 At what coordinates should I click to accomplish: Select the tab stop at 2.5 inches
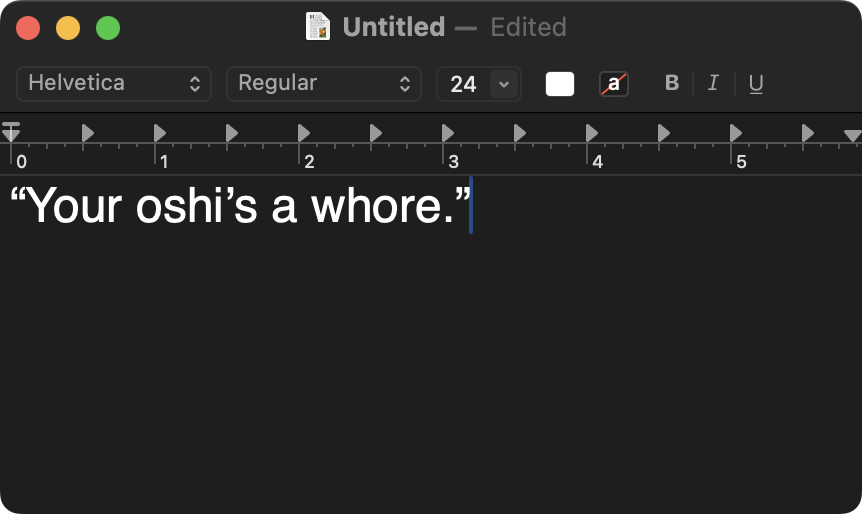click(376, 133)
